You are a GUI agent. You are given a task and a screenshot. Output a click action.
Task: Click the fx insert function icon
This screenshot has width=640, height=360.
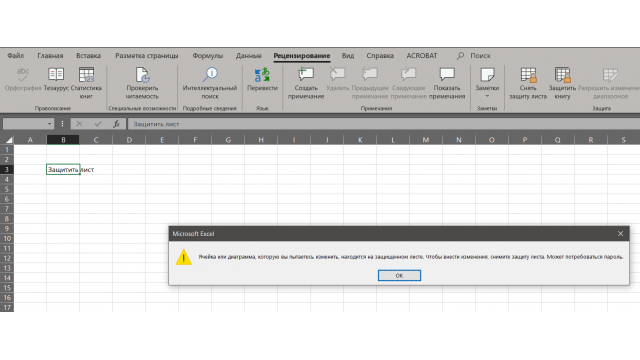(116, 124)
